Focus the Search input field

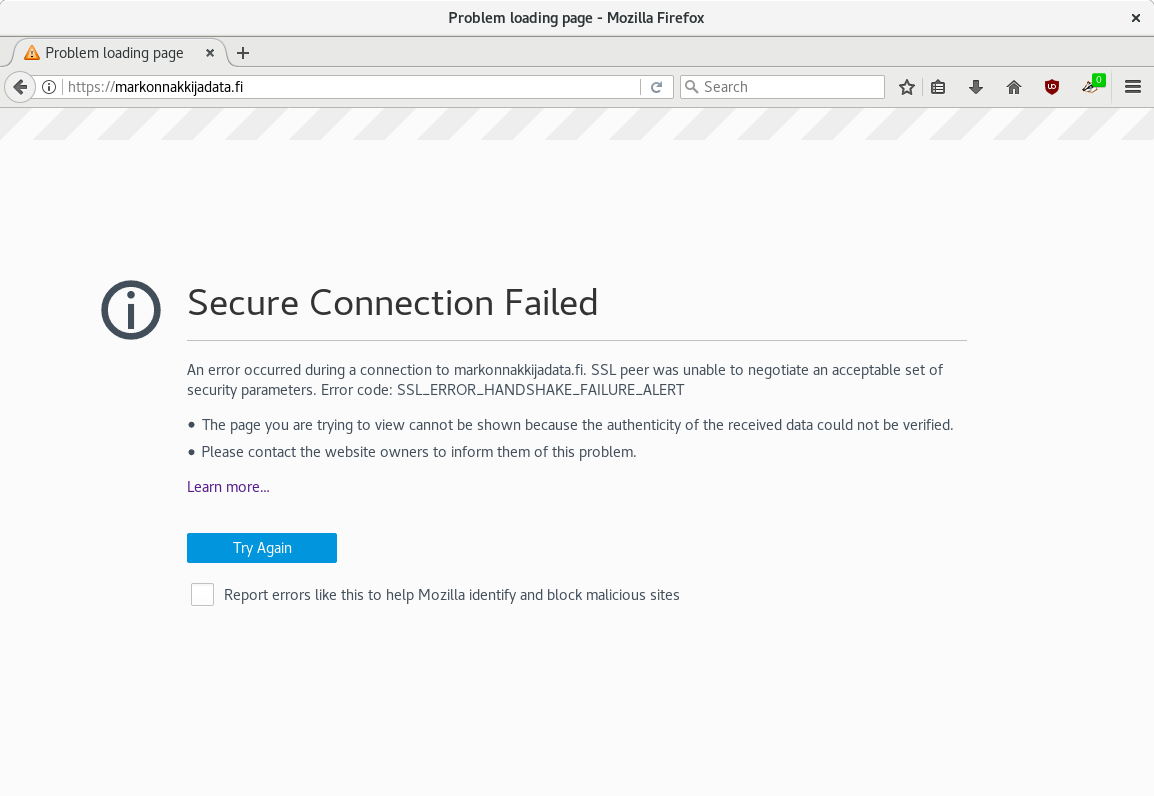[x=790, y=87]
